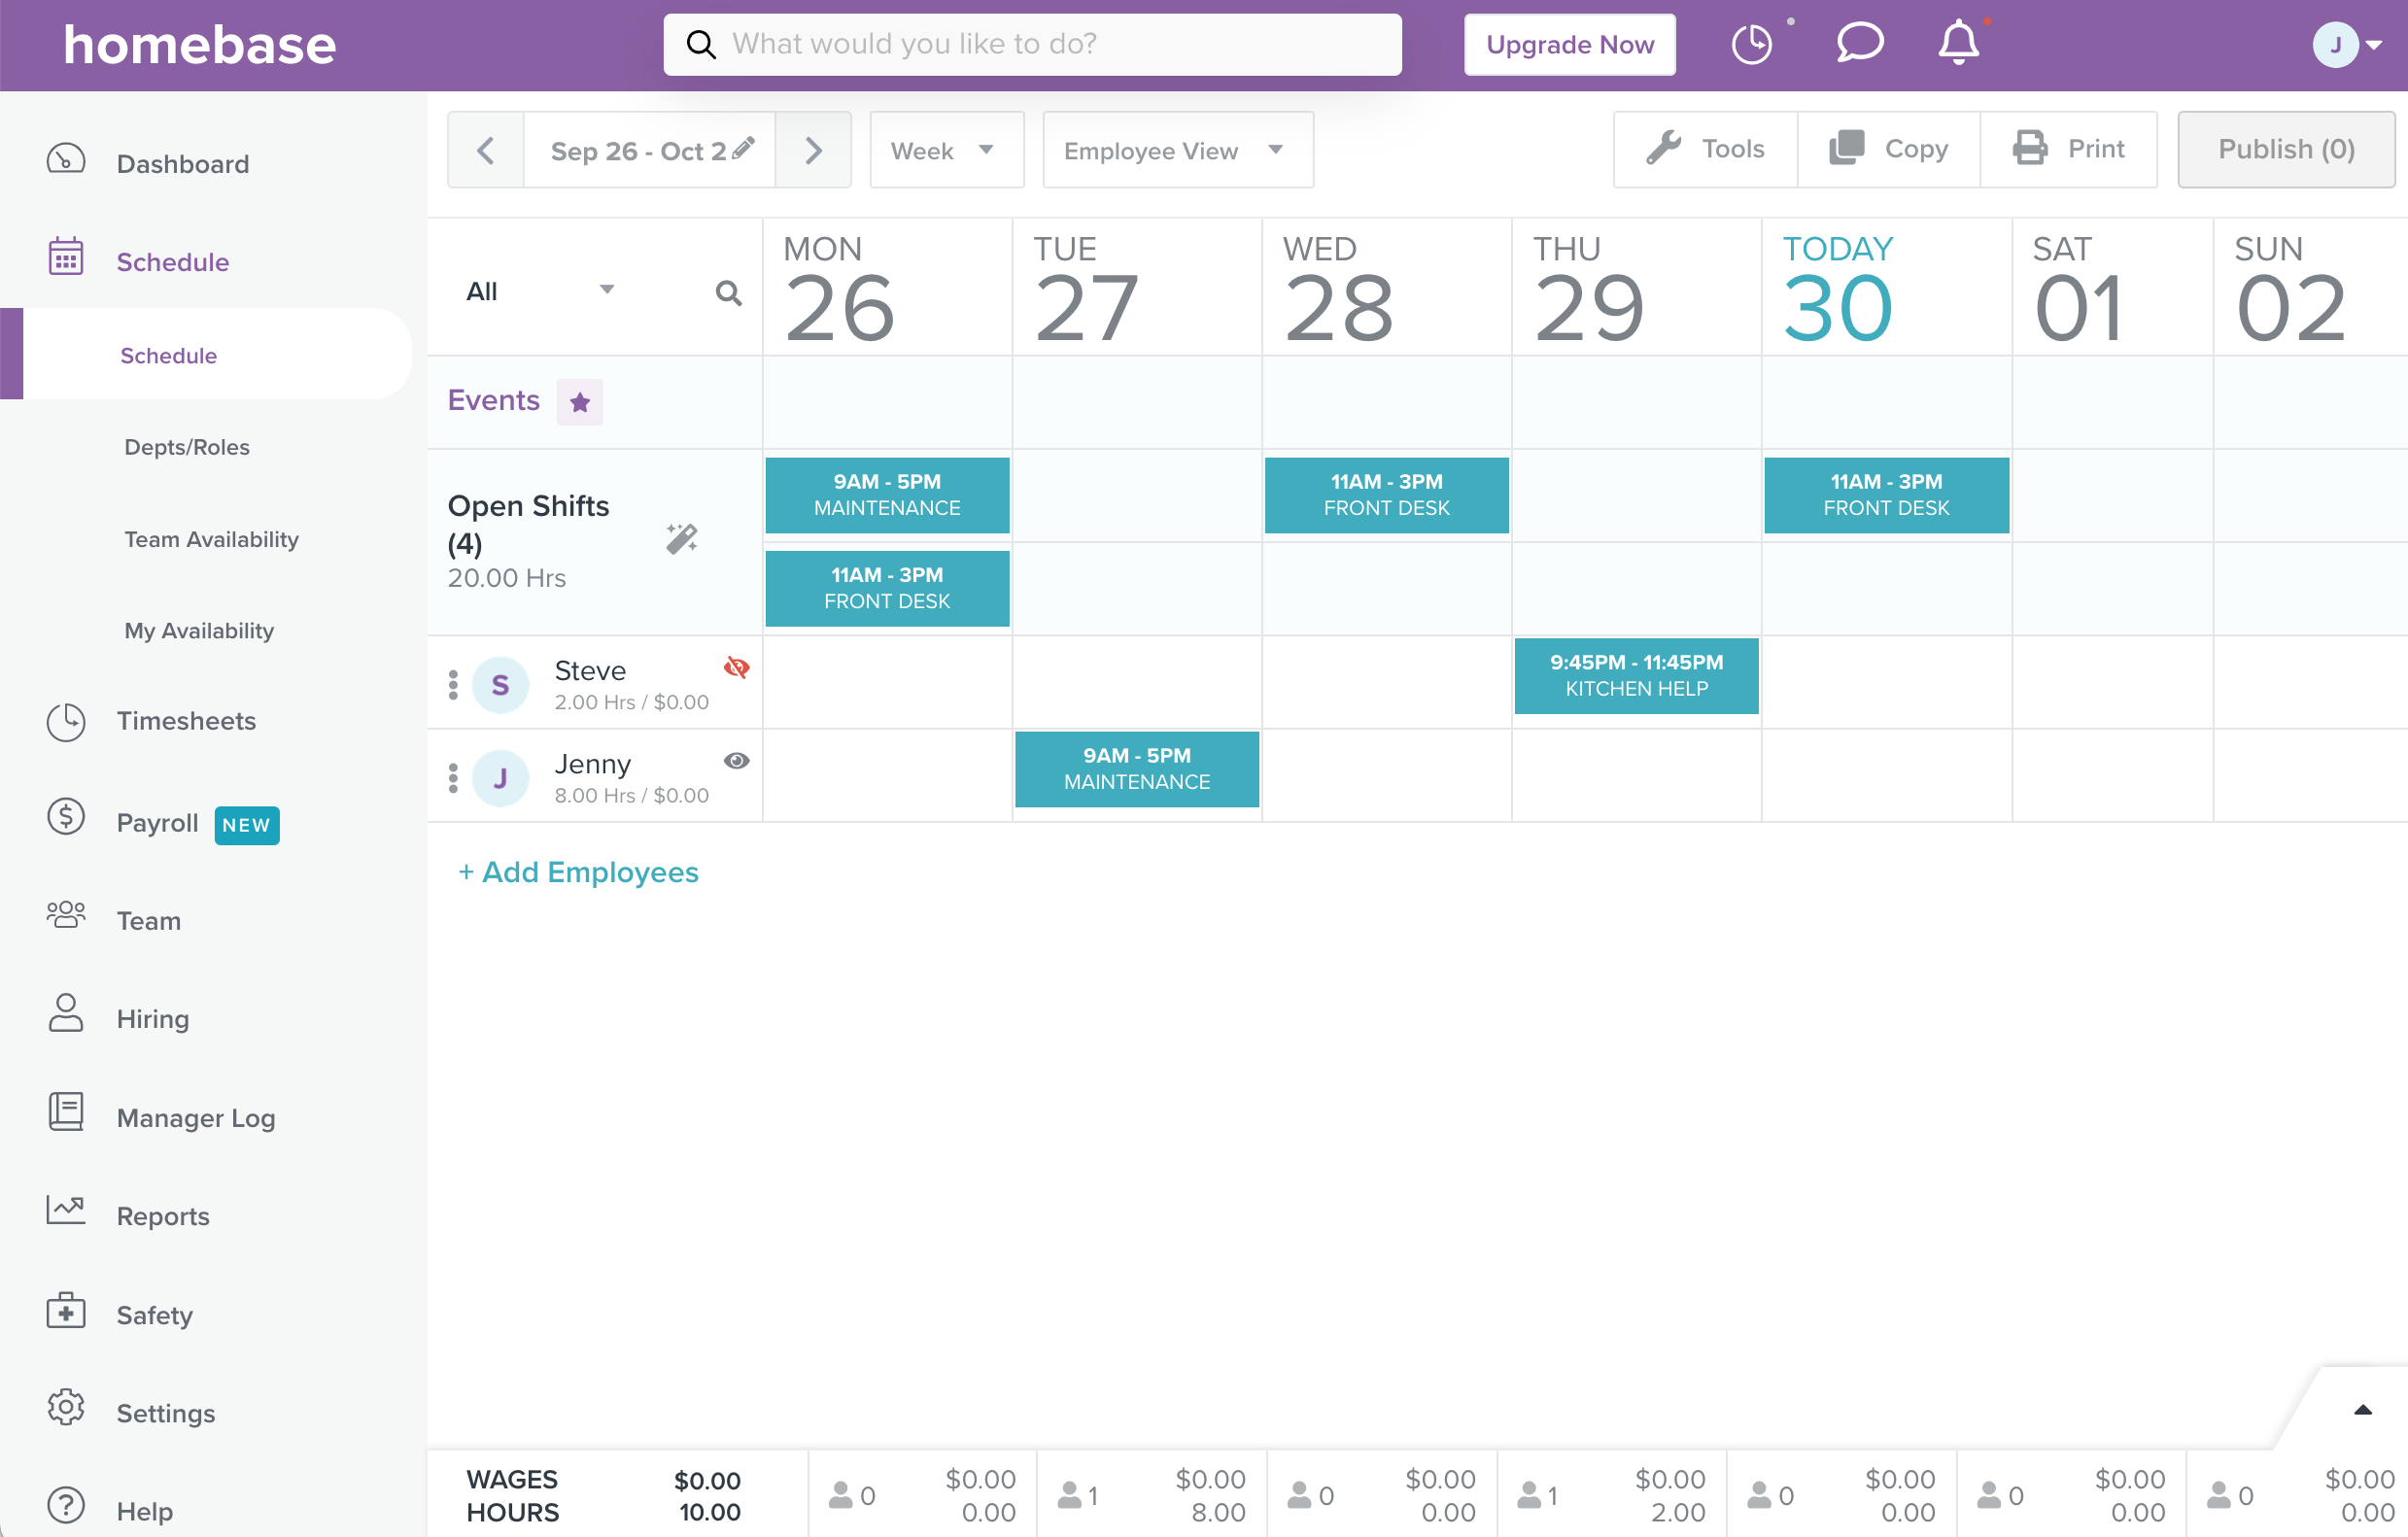This screenshot has height=1537, width=2408.
Task: Check notifications via the bell icon
Action: pos(1958,44)
